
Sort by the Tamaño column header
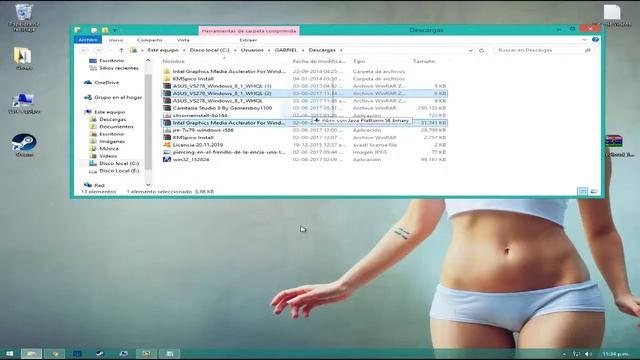424,61
